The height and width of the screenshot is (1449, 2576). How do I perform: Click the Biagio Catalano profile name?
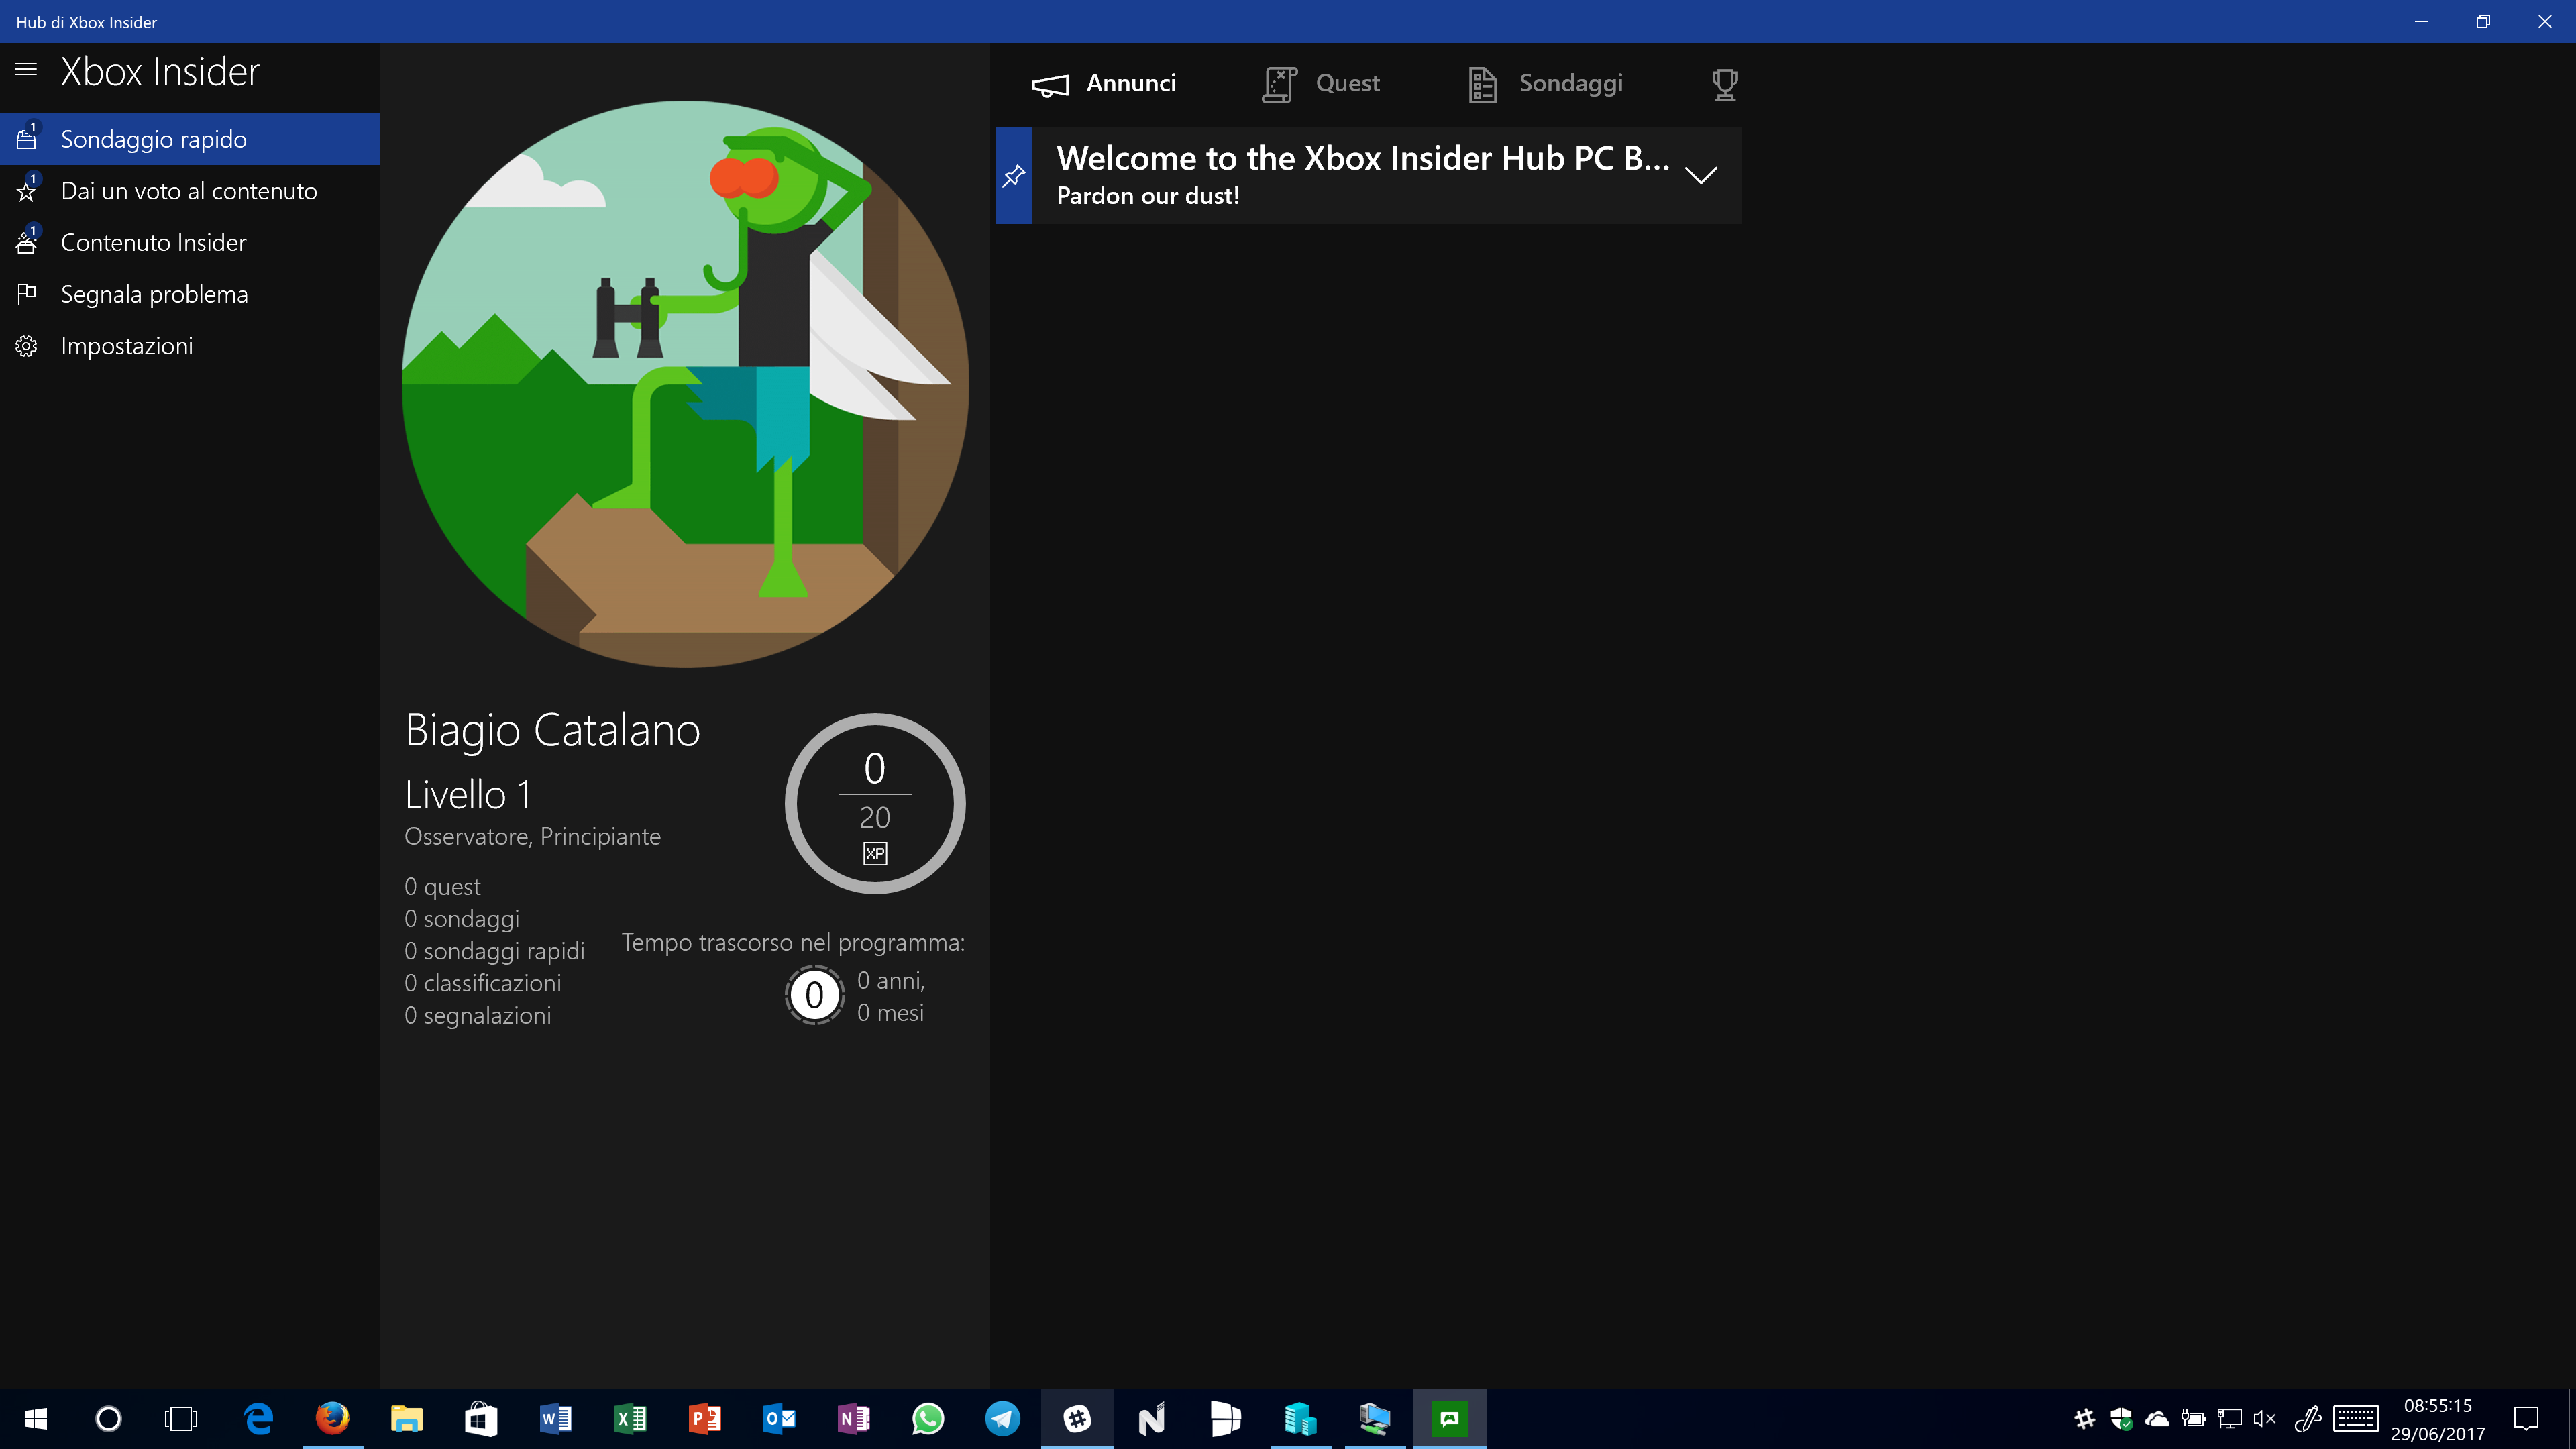(x=552, y=730)
